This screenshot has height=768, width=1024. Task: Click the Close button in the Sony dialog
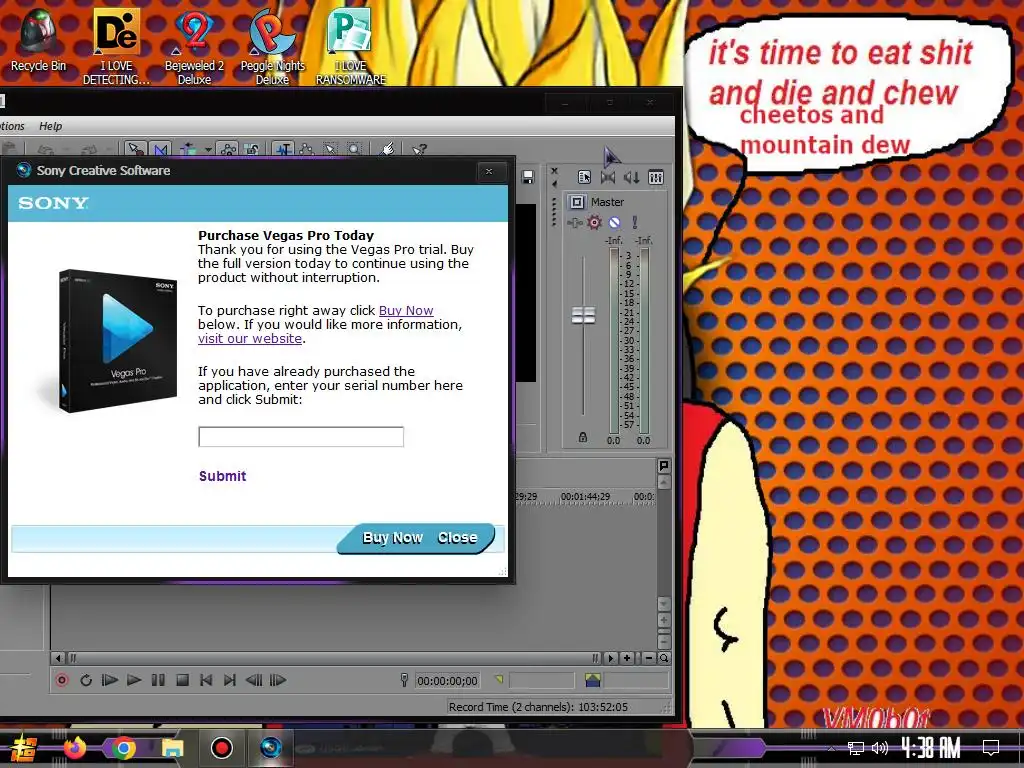tap(457, 537)
